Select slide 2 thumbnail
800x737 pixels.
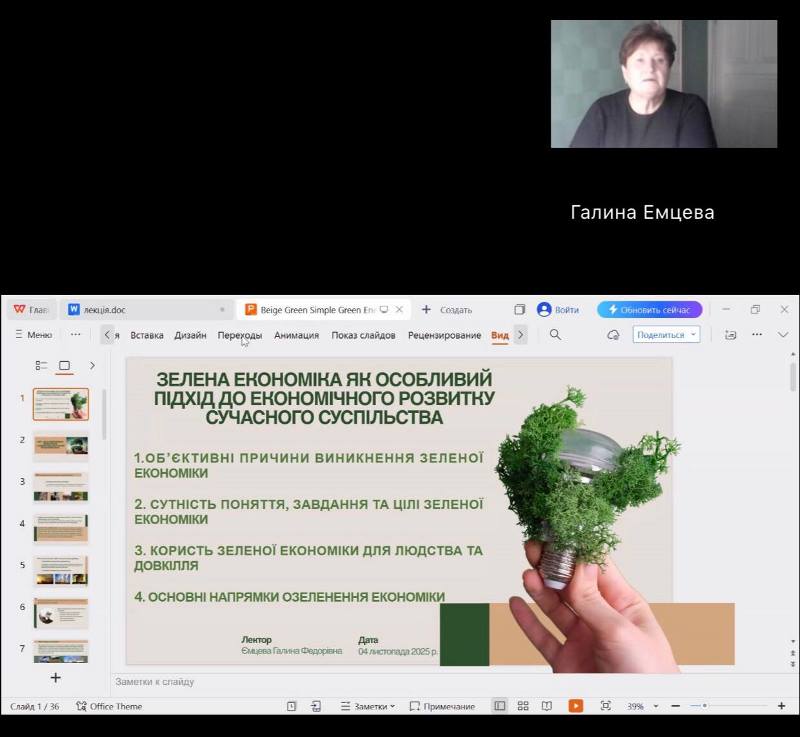(61, 446)
